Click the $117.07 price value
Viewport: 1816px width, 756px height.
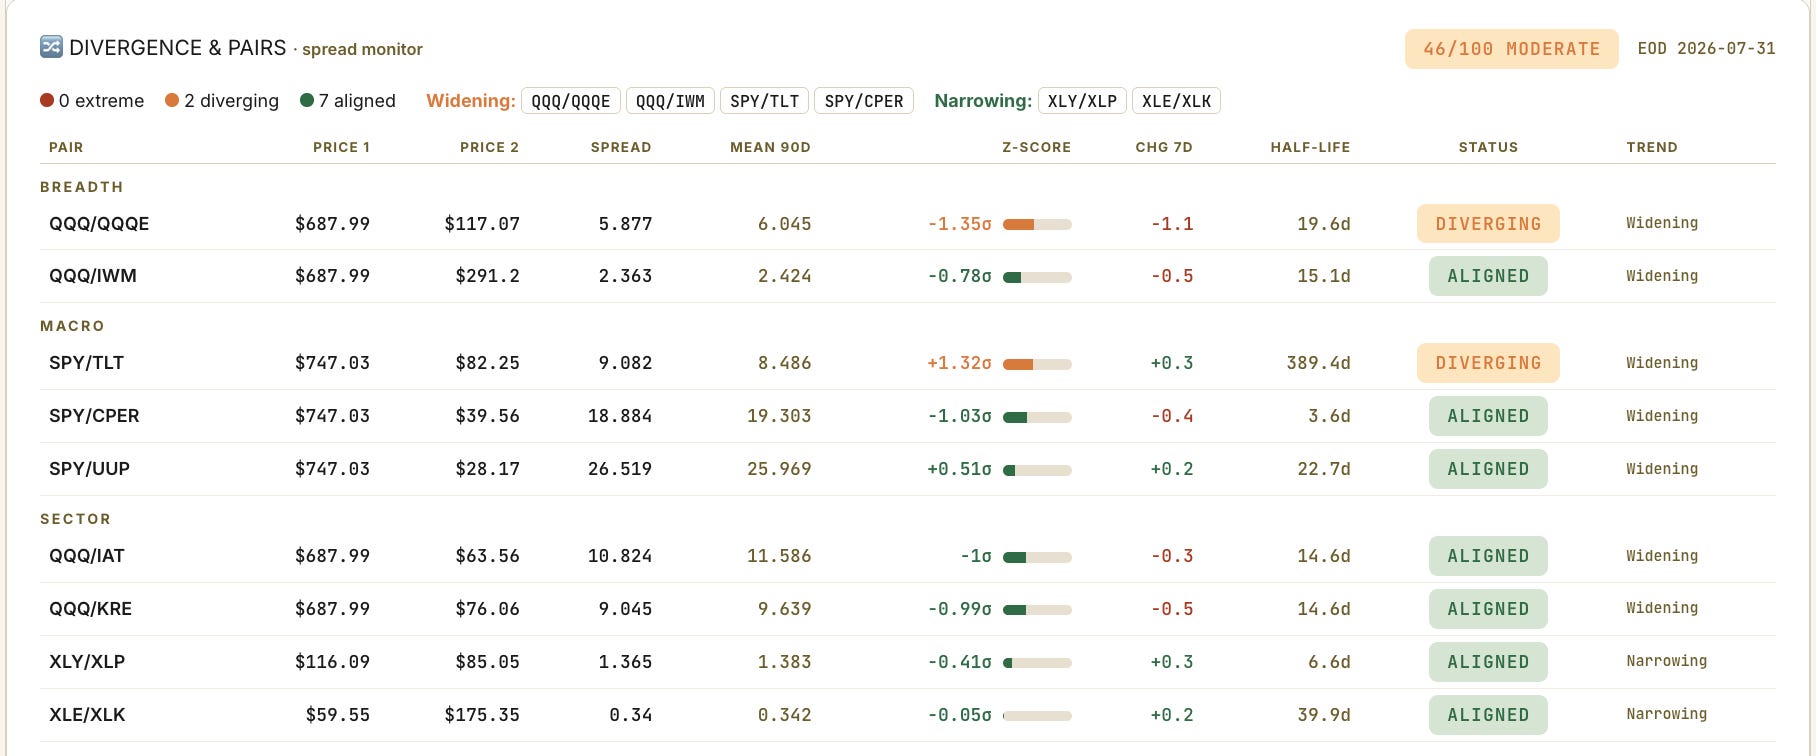[482, 224]
